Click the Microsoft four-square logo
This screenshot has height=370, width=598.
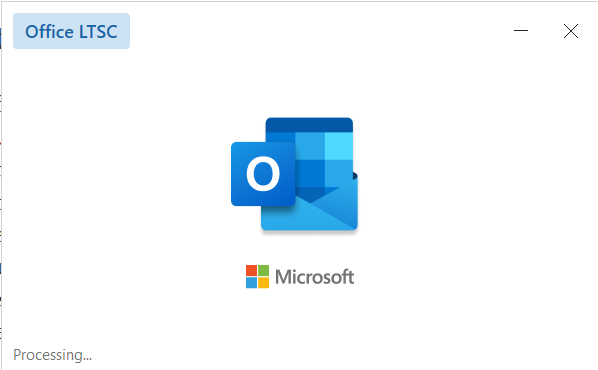point(257,277)
